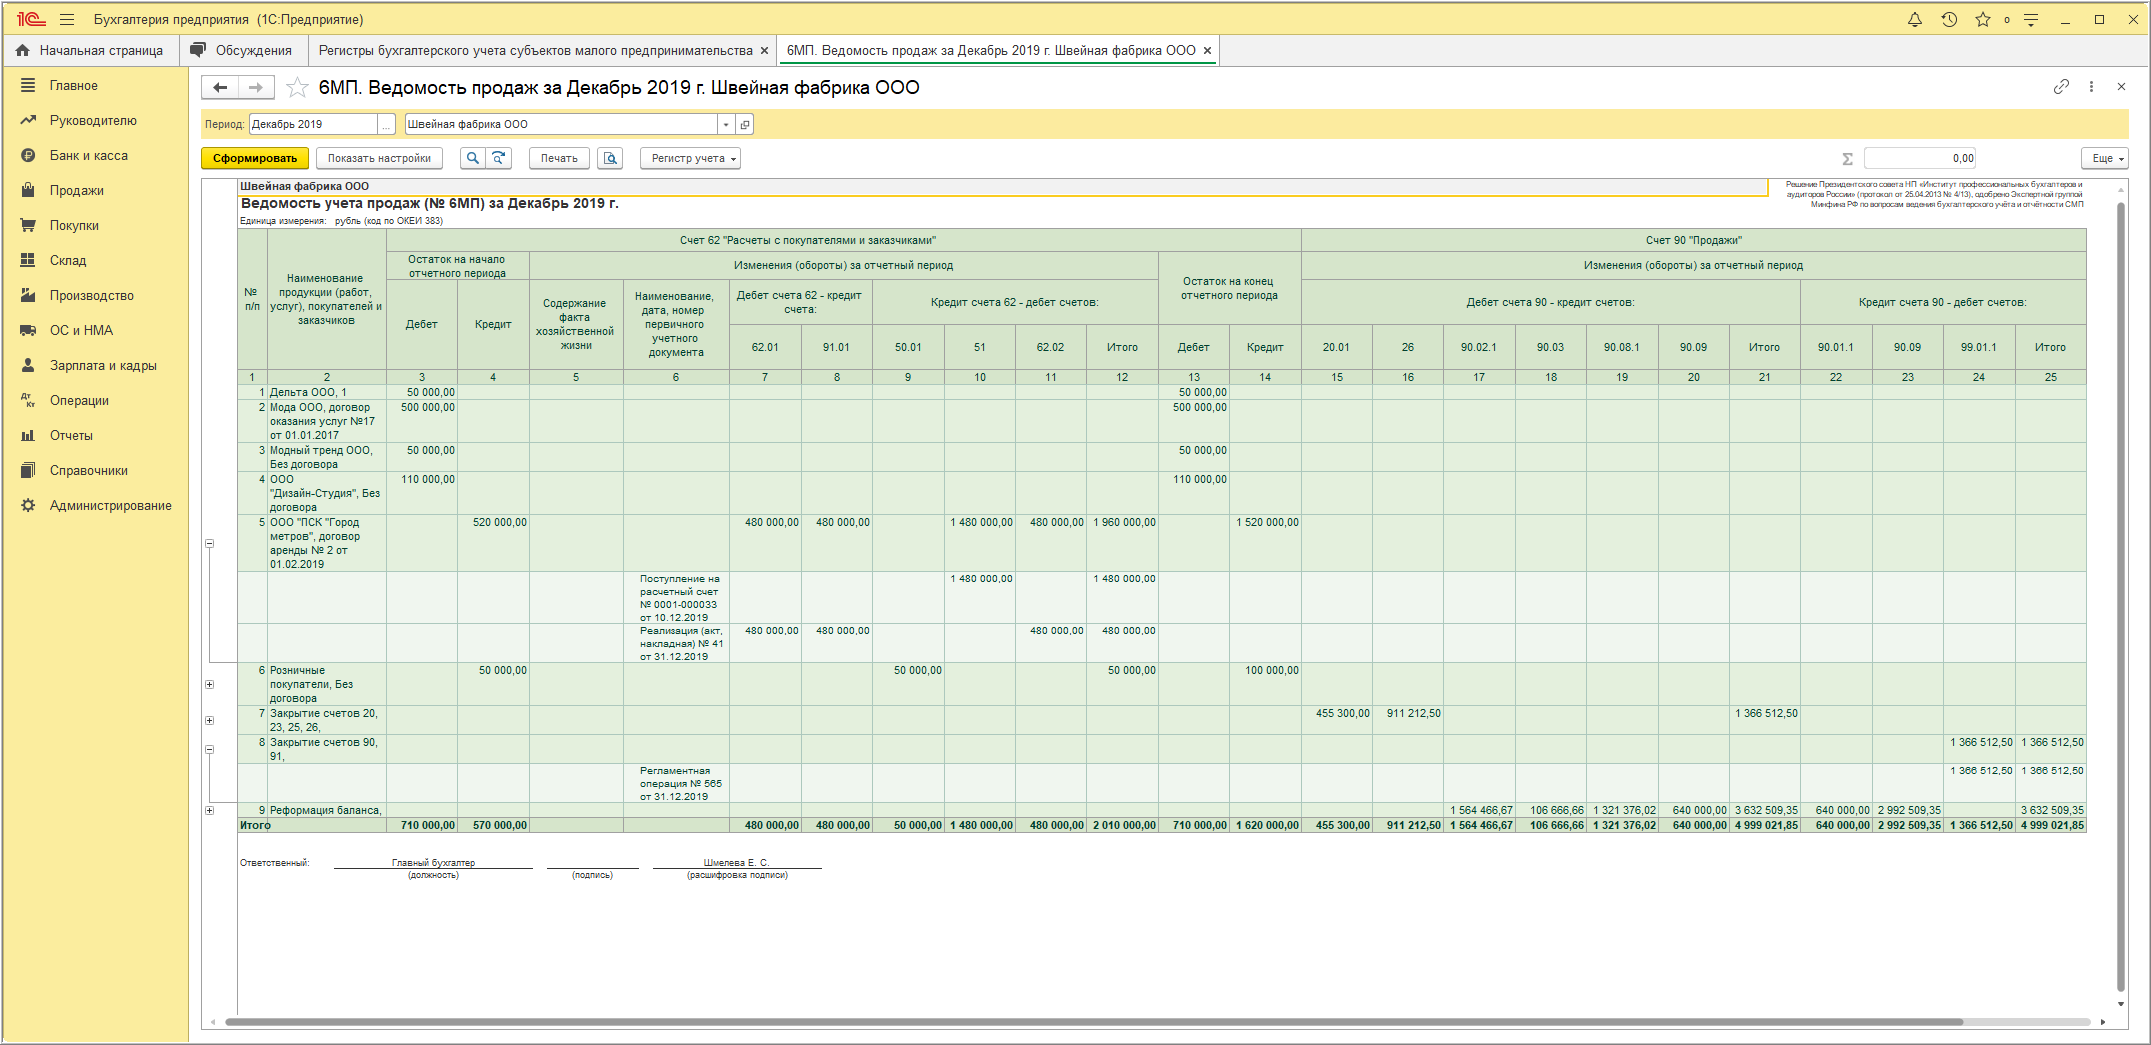Click the Администрирование gear icon
2151x1045 pixels.
(28, 506)
